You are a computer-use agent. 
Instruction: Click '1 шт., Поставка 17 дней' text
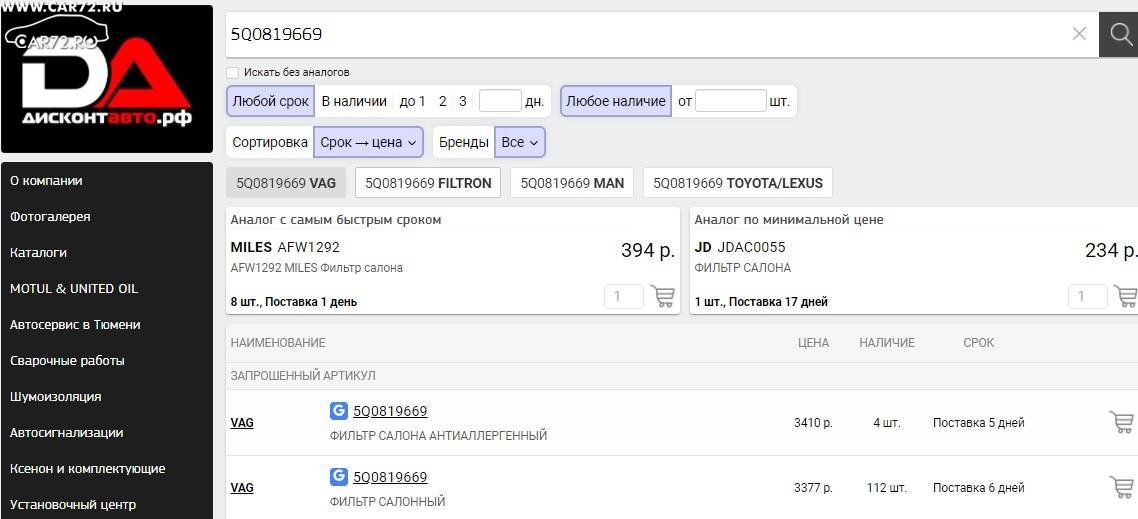click(761, 301)
